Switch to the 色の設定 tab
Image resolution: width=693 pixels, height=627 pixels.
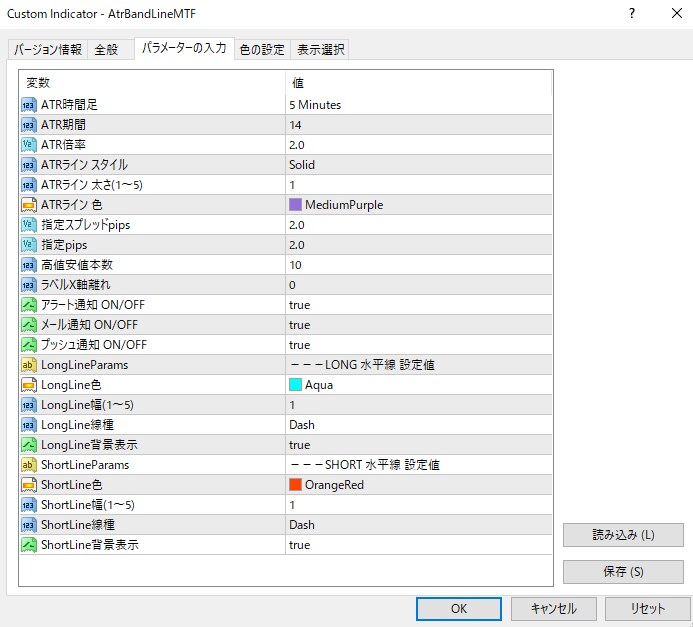tap(262, 49)
